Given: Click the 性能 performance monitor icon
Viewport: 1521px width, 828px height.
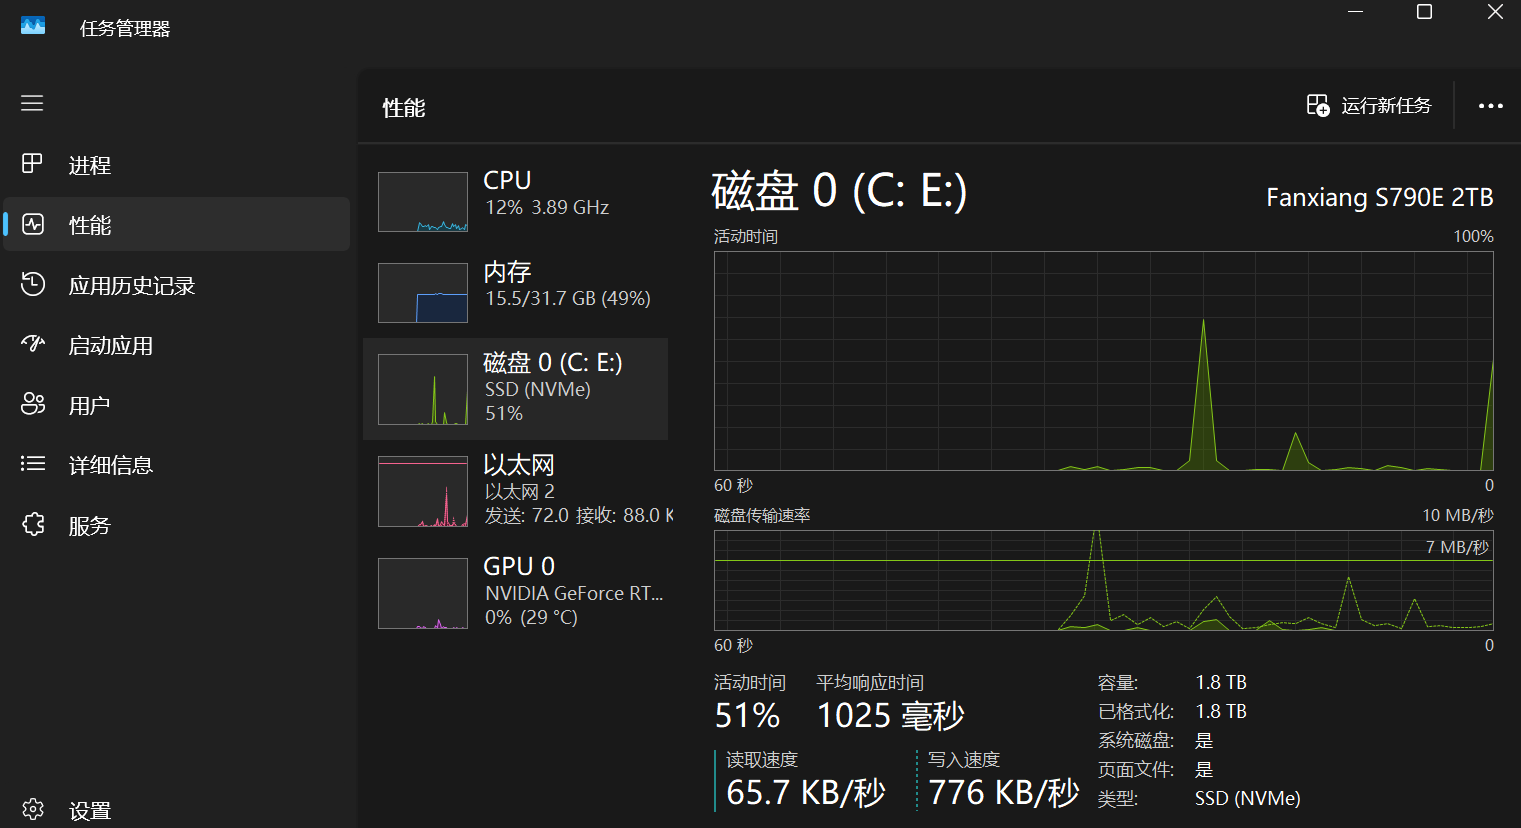Looking at the screenshot, I should [x=32, y=224].
